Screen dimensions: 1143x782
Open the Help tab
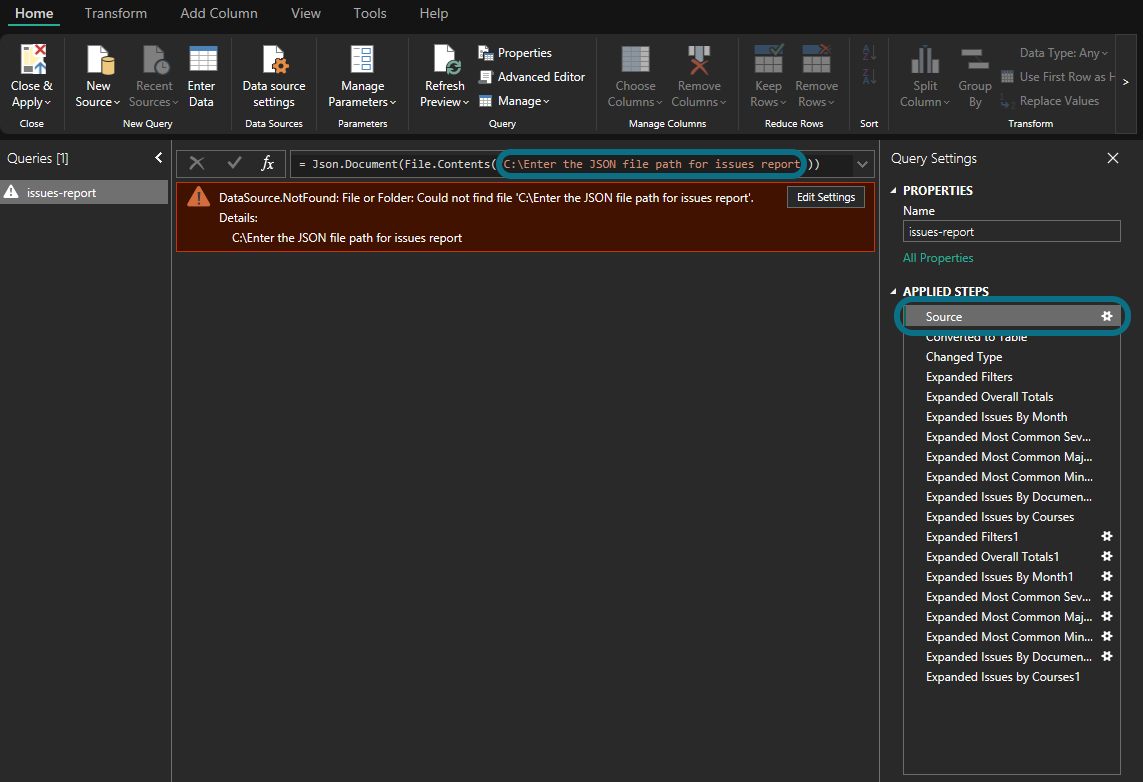pyautogui.click(x=434, y=13)
